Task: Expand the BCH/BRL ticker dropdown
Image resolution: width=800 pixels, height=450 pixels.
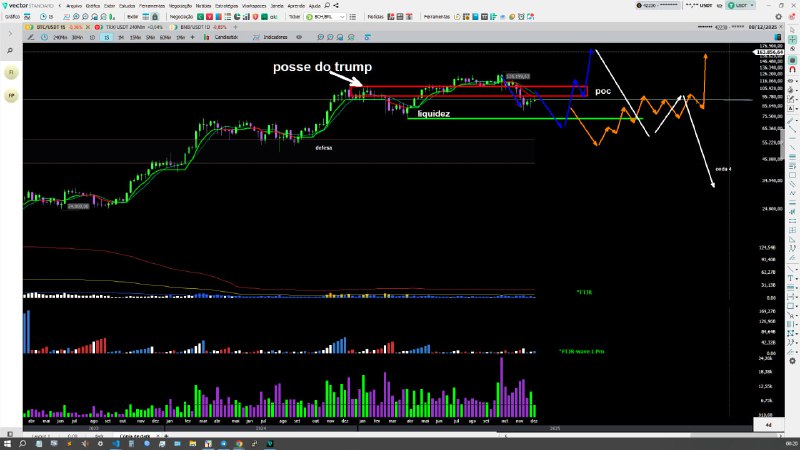Action: 343,17
